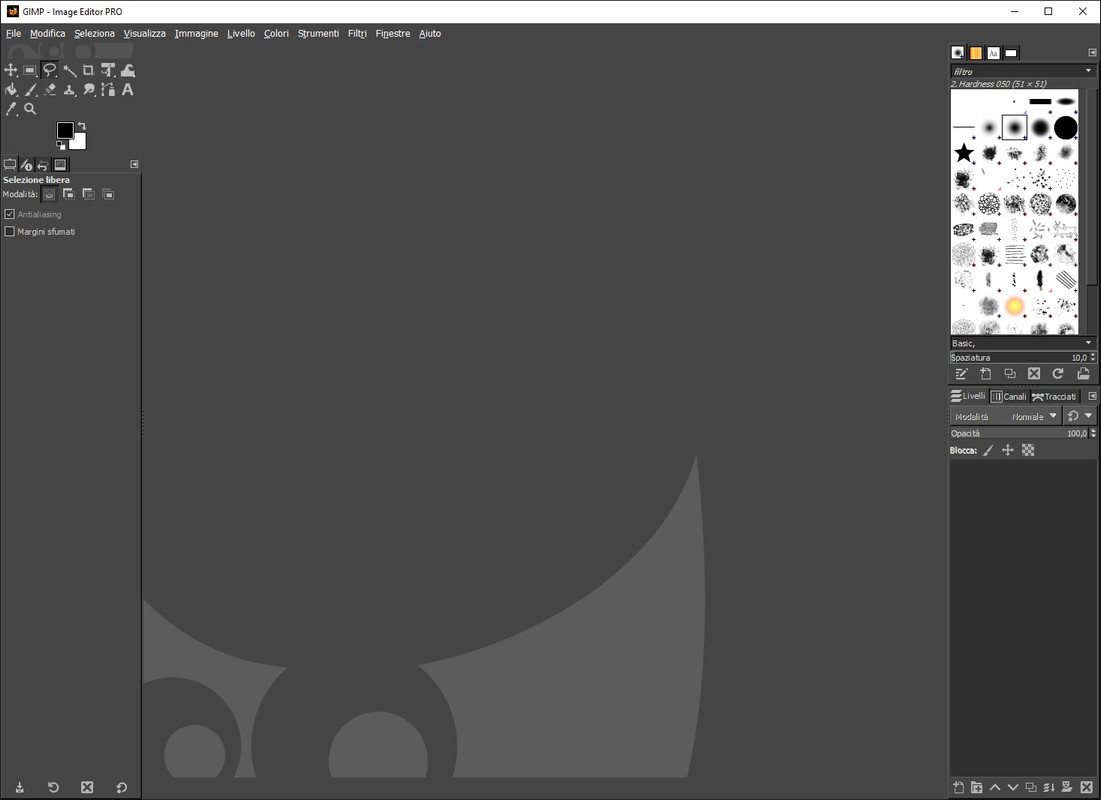Select the Crop tool

tap(88, 70)
